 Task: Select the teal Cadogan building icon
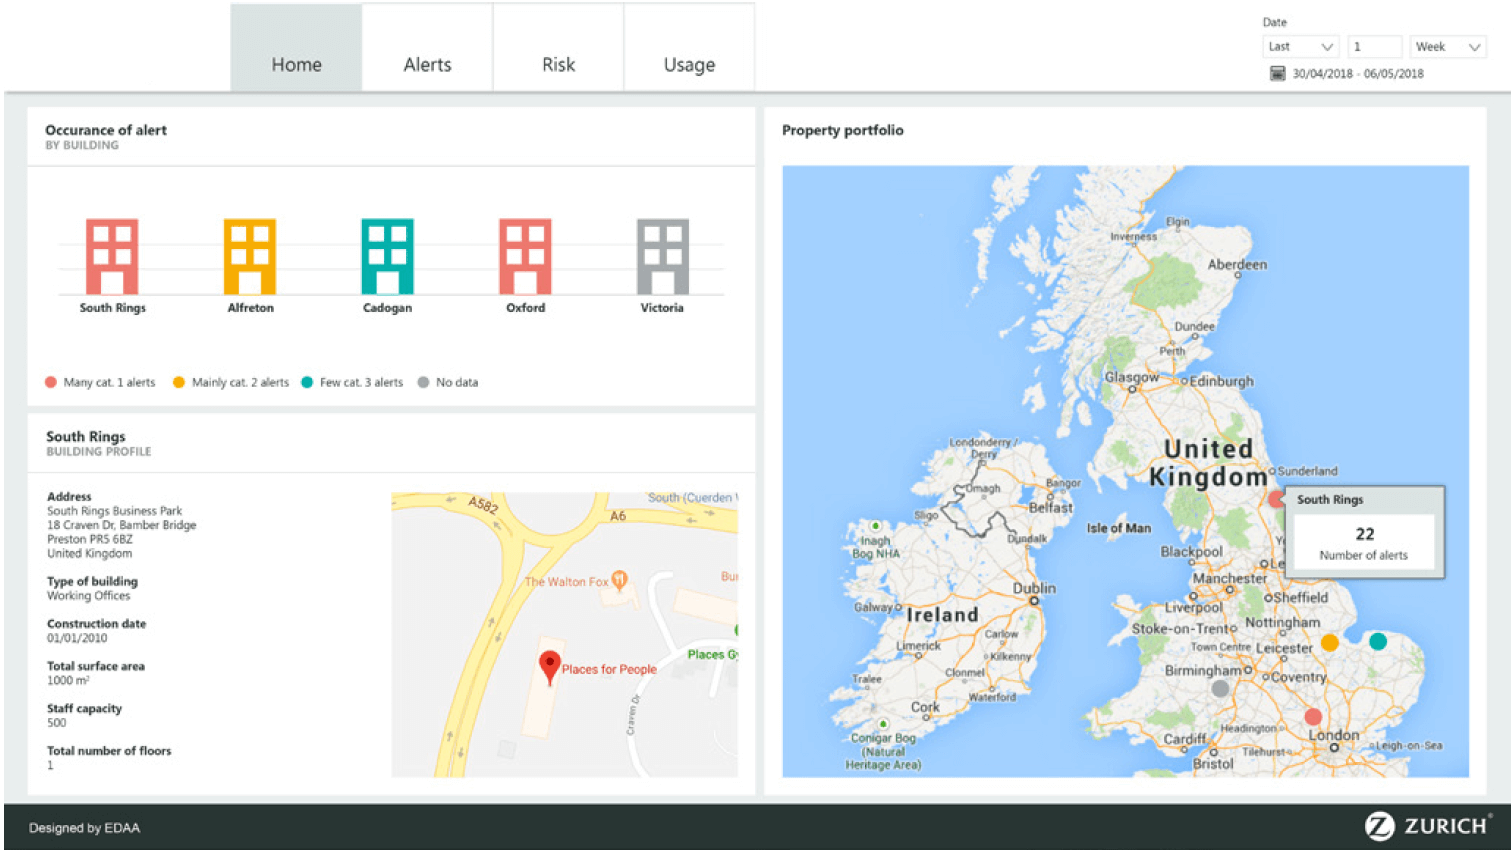click(387, 256)
